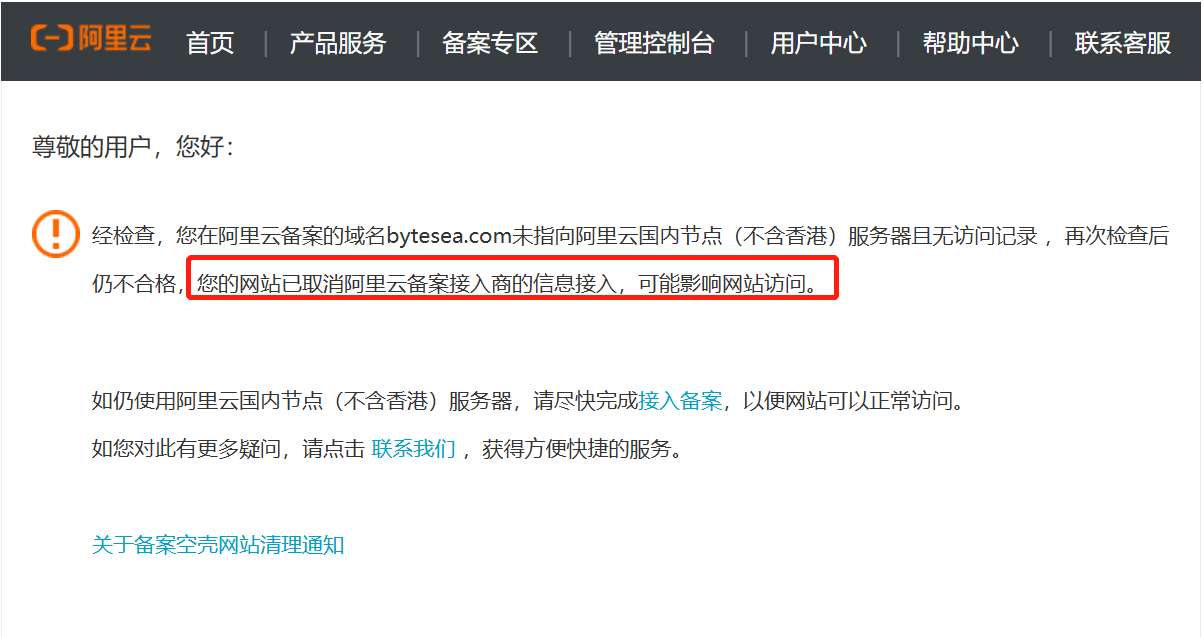Viewport: 1203px width, 637px height.
Task: Select 联系客服 to contact support
Action: [x=1123, y=43]
